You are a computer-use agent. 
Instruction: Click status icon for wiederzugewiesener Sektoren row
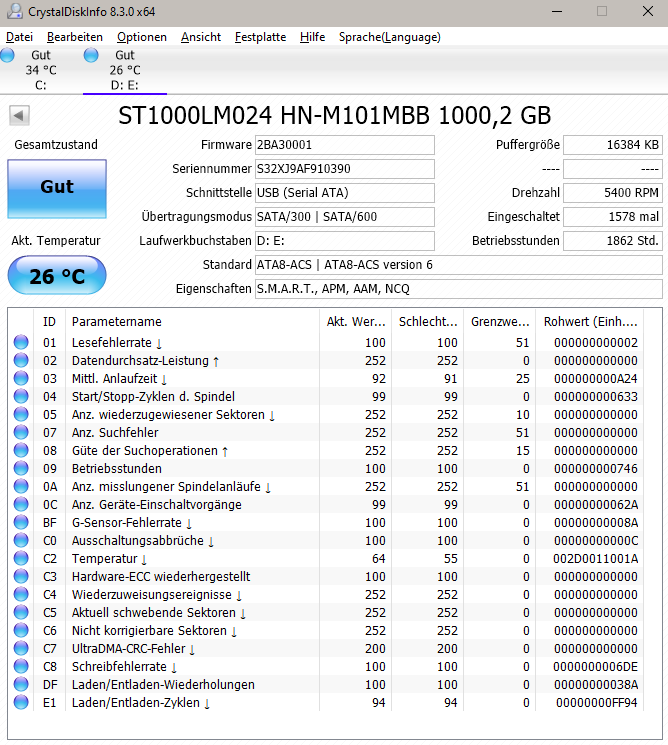pyautogui.click(x=21, y=414)
